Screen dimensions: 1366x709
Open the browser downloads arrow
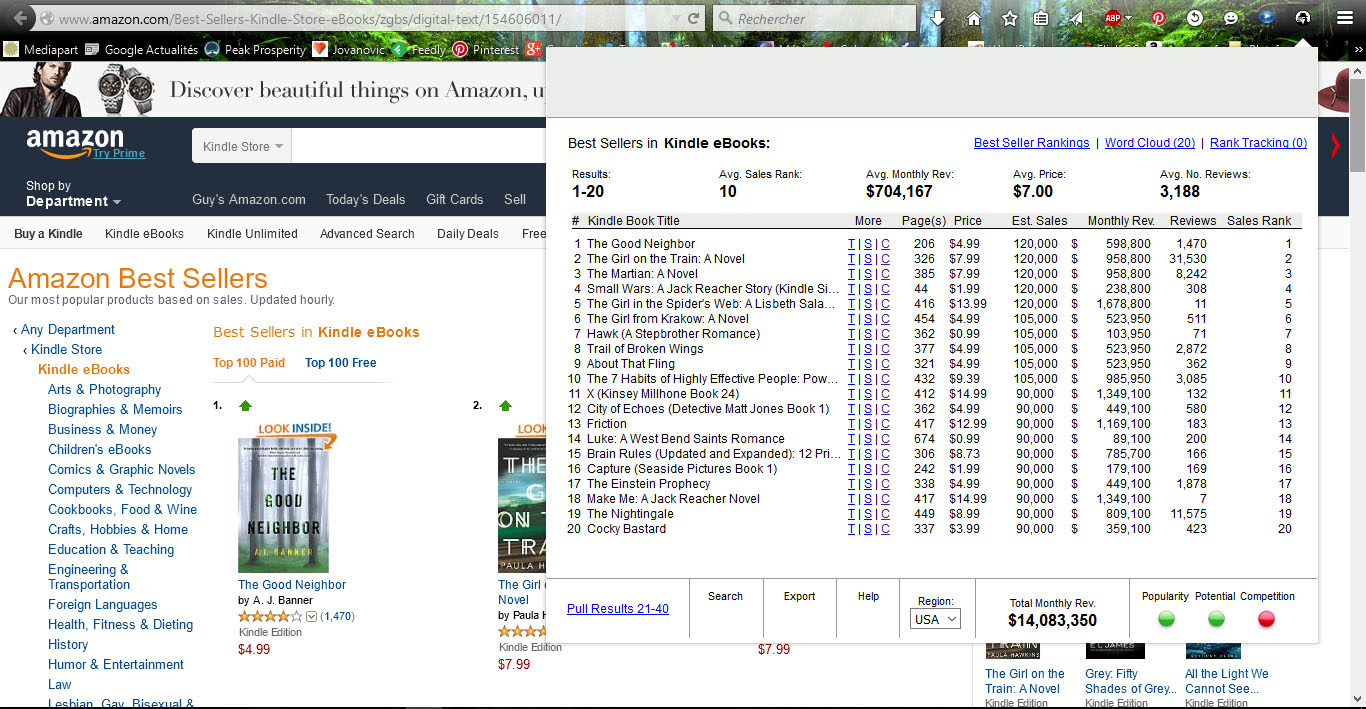tap(938, 18)
